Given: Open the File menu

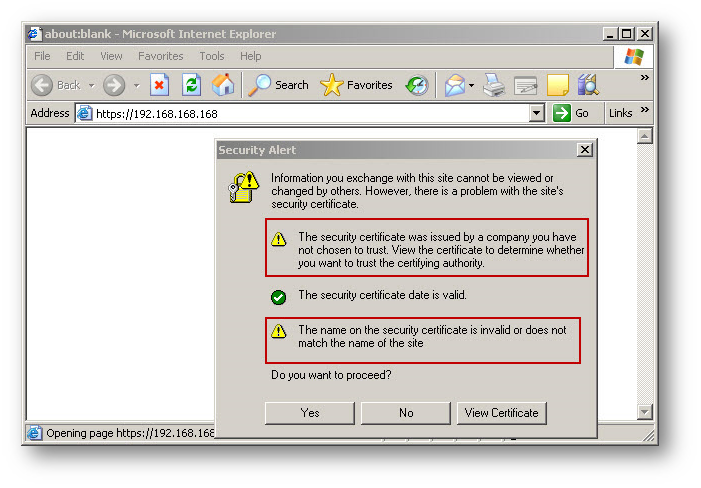Looking at the screenshot, I should 42,56.
